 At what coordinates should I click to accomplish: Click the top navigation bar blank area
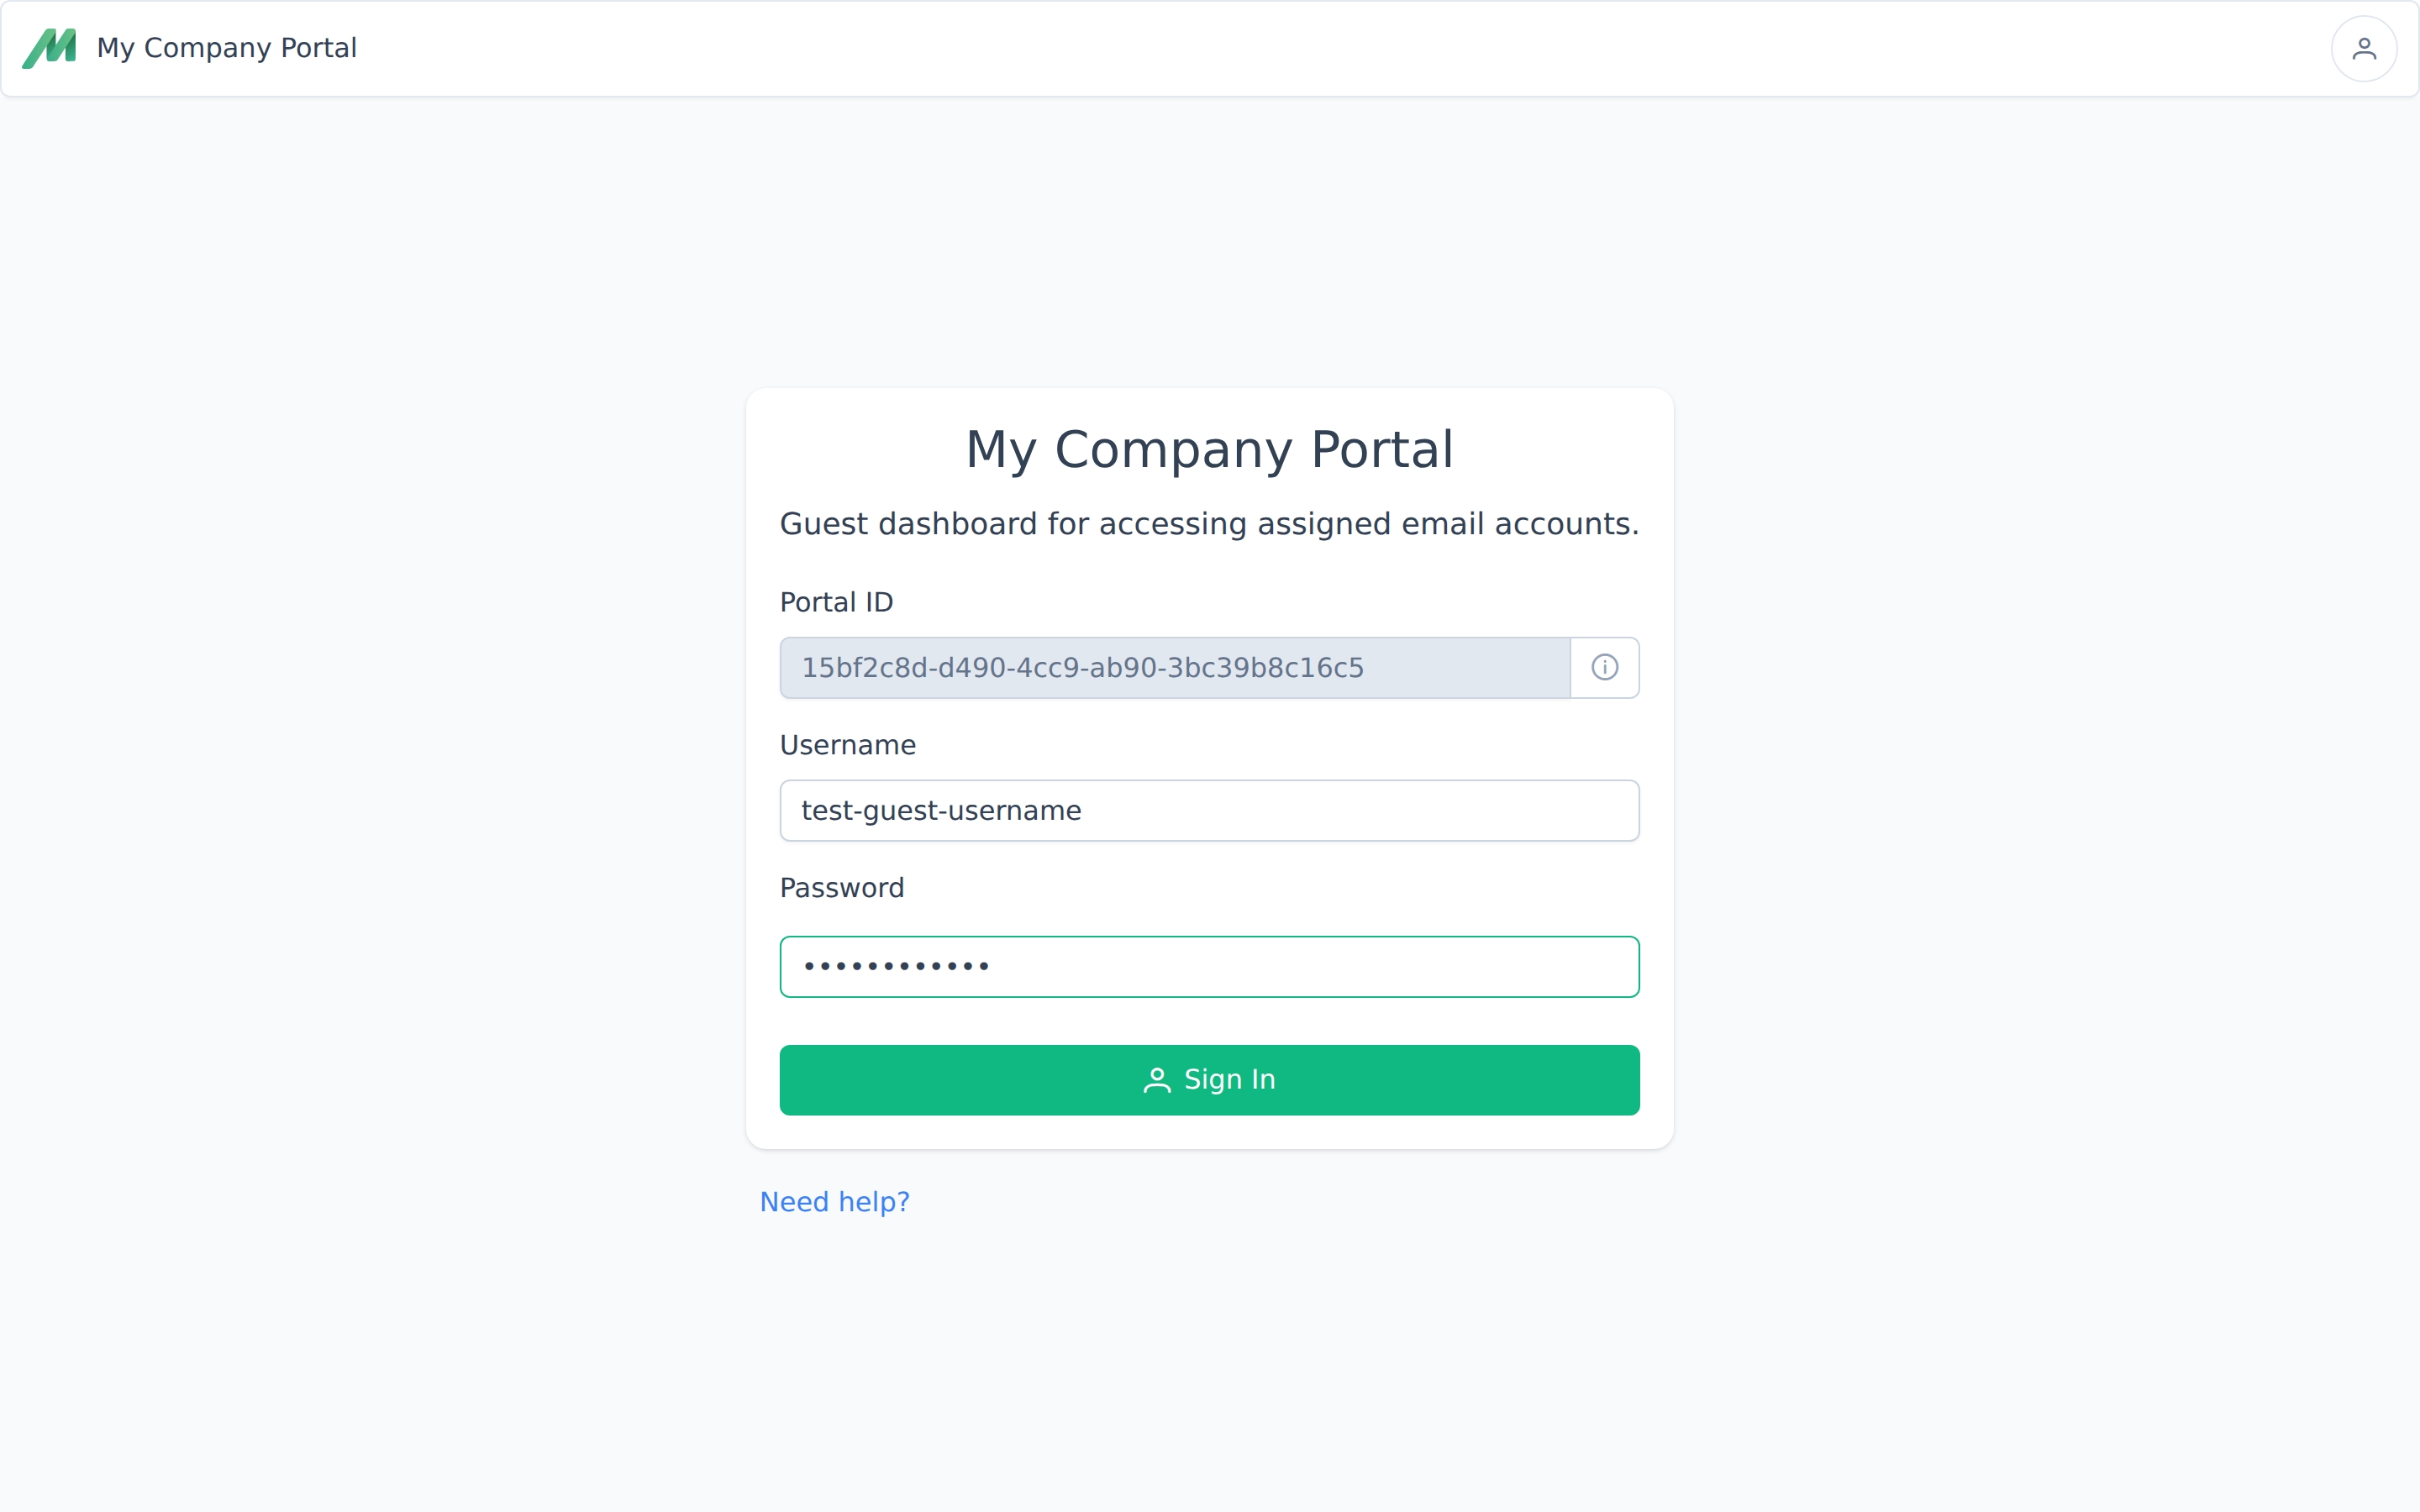pyautogui.click(x=1300, y=48)
